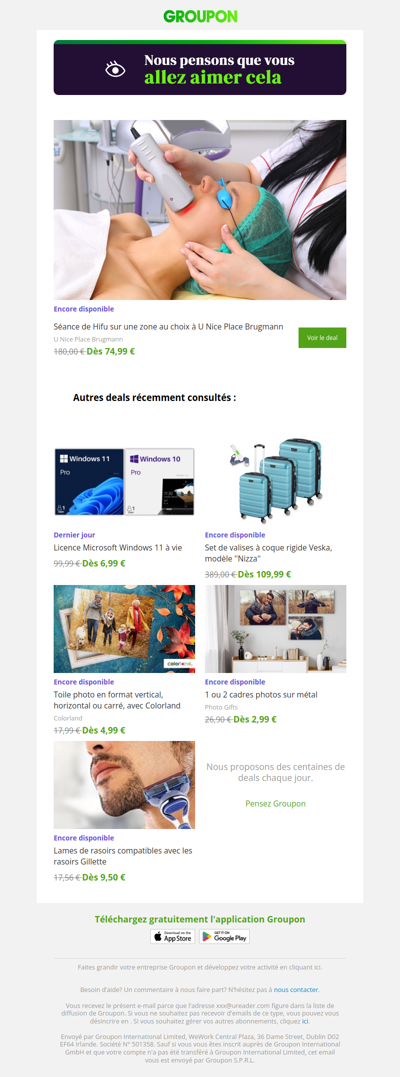Open the App Store download badge
400x1077 pixels.
point(173,936)
